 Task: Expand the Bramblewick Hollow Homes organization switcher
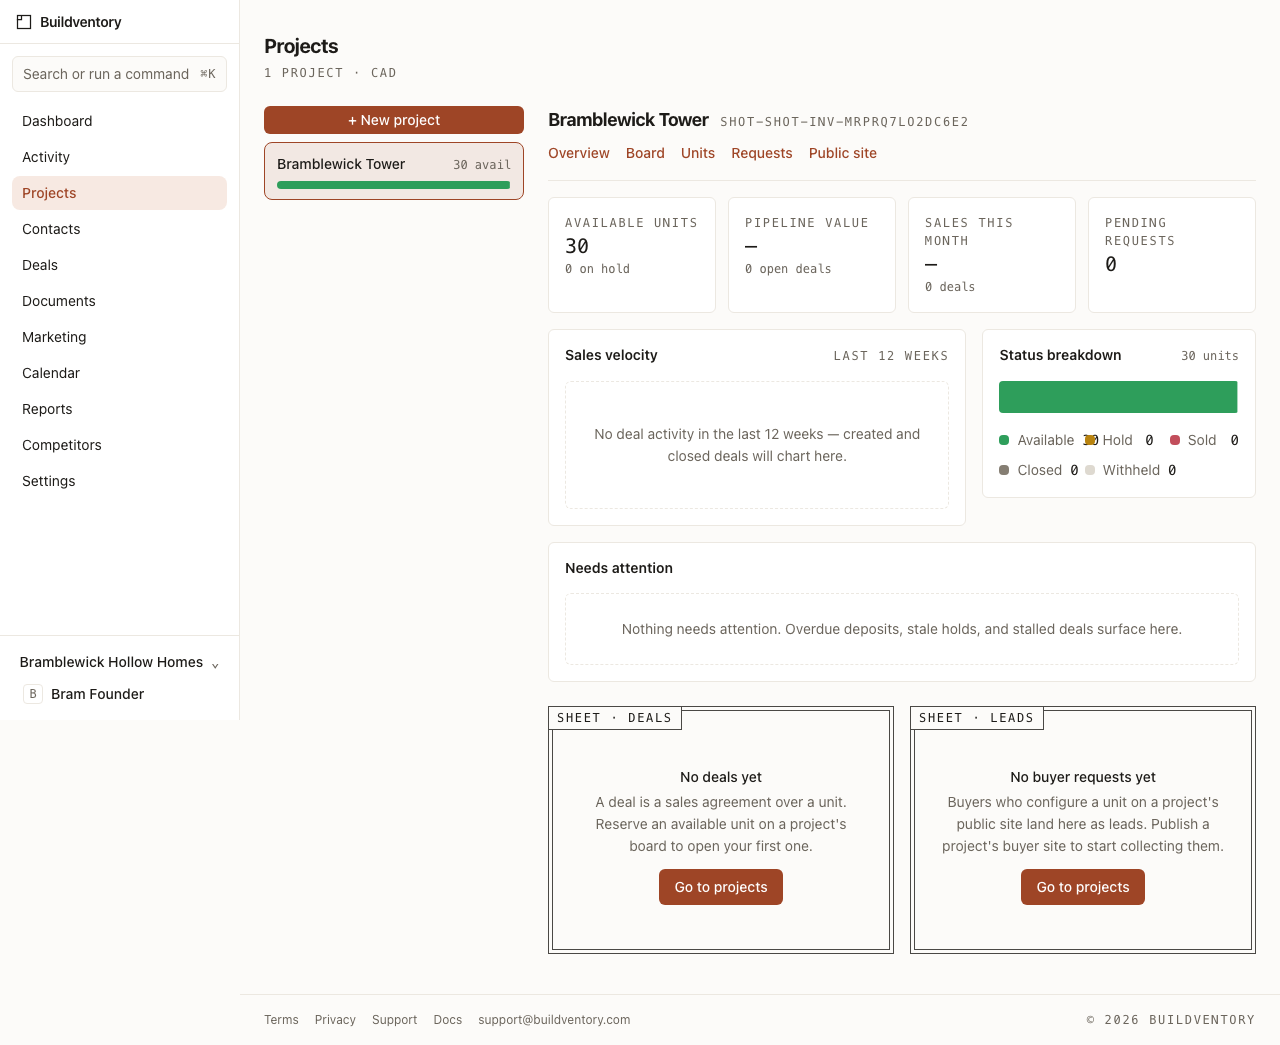(x=119, y=662)
